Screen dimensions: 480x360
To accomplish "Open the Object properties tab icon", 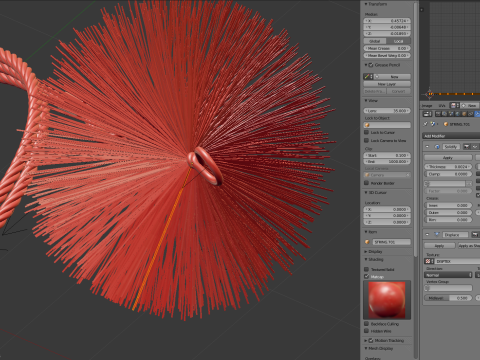I will coord(464,114).
